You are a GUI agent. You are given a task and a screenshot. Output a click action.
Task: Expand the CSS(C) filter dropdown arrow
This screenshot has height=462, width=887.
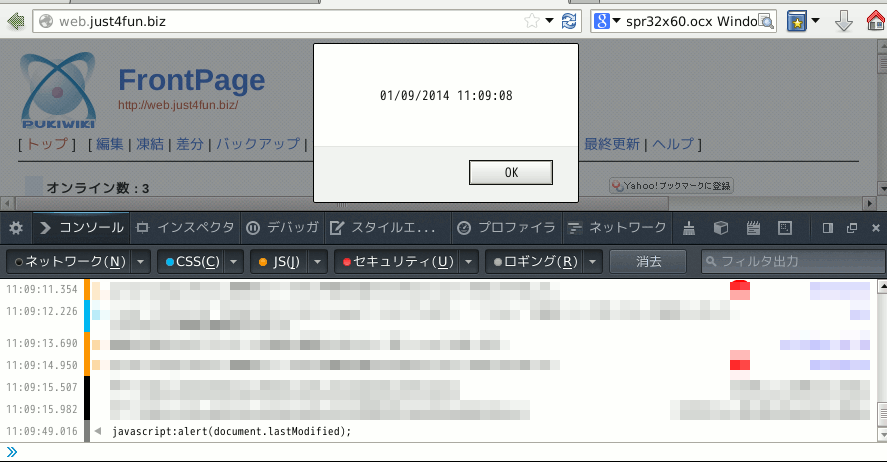tap(234, 262)
